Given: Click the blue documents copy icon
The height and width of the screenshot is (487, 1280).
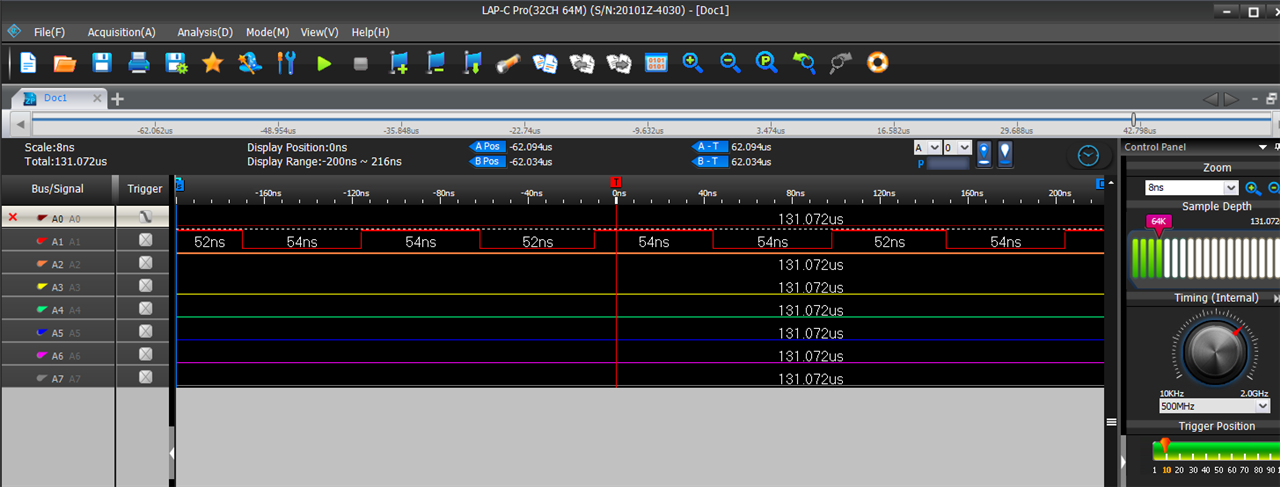Looking at the screenshot, I should pos(545,63).
